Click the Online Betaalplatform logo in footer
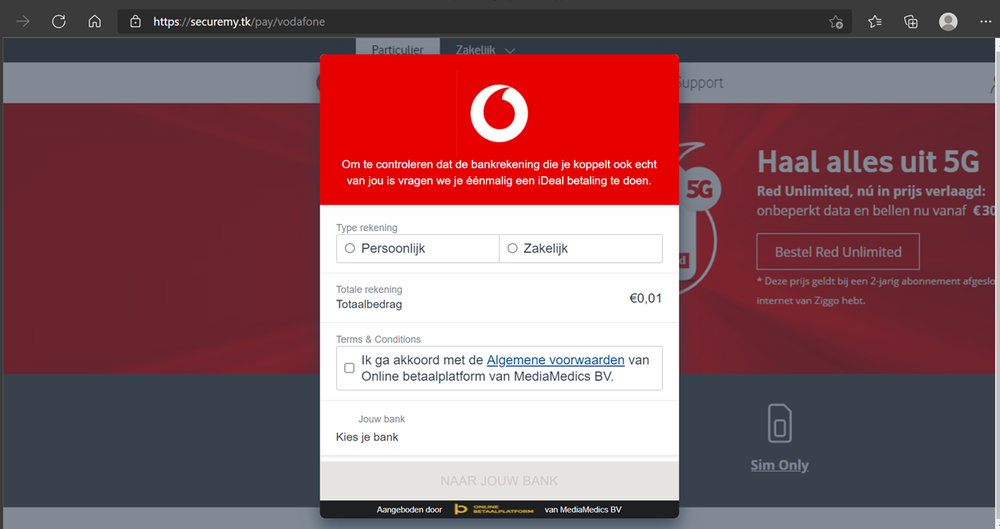 (494, 509)
